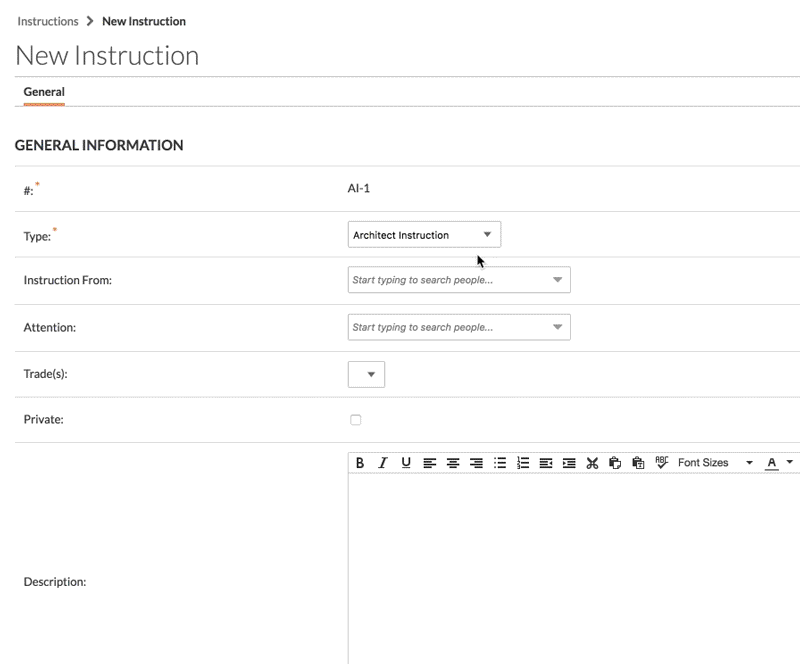This screenshot has height=664, width=800.
Task: Run the spell check tool
Action: click(662, 462)
